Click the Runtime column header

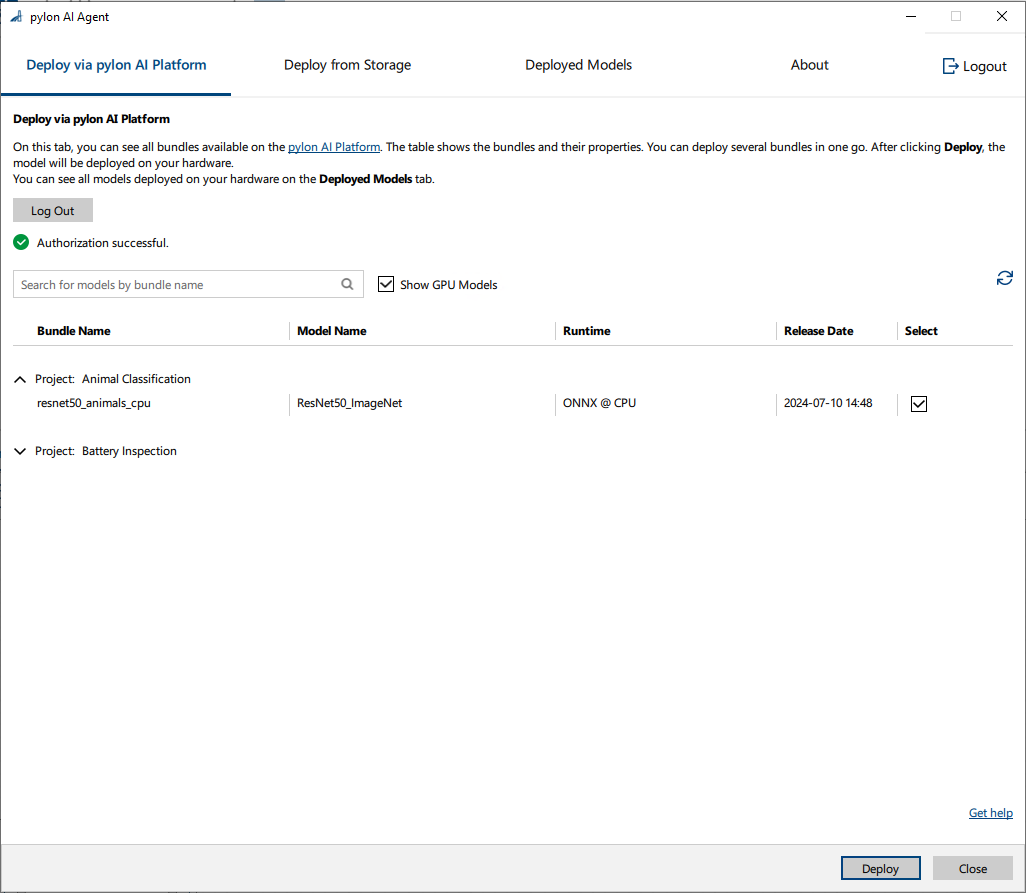point(587,331)
